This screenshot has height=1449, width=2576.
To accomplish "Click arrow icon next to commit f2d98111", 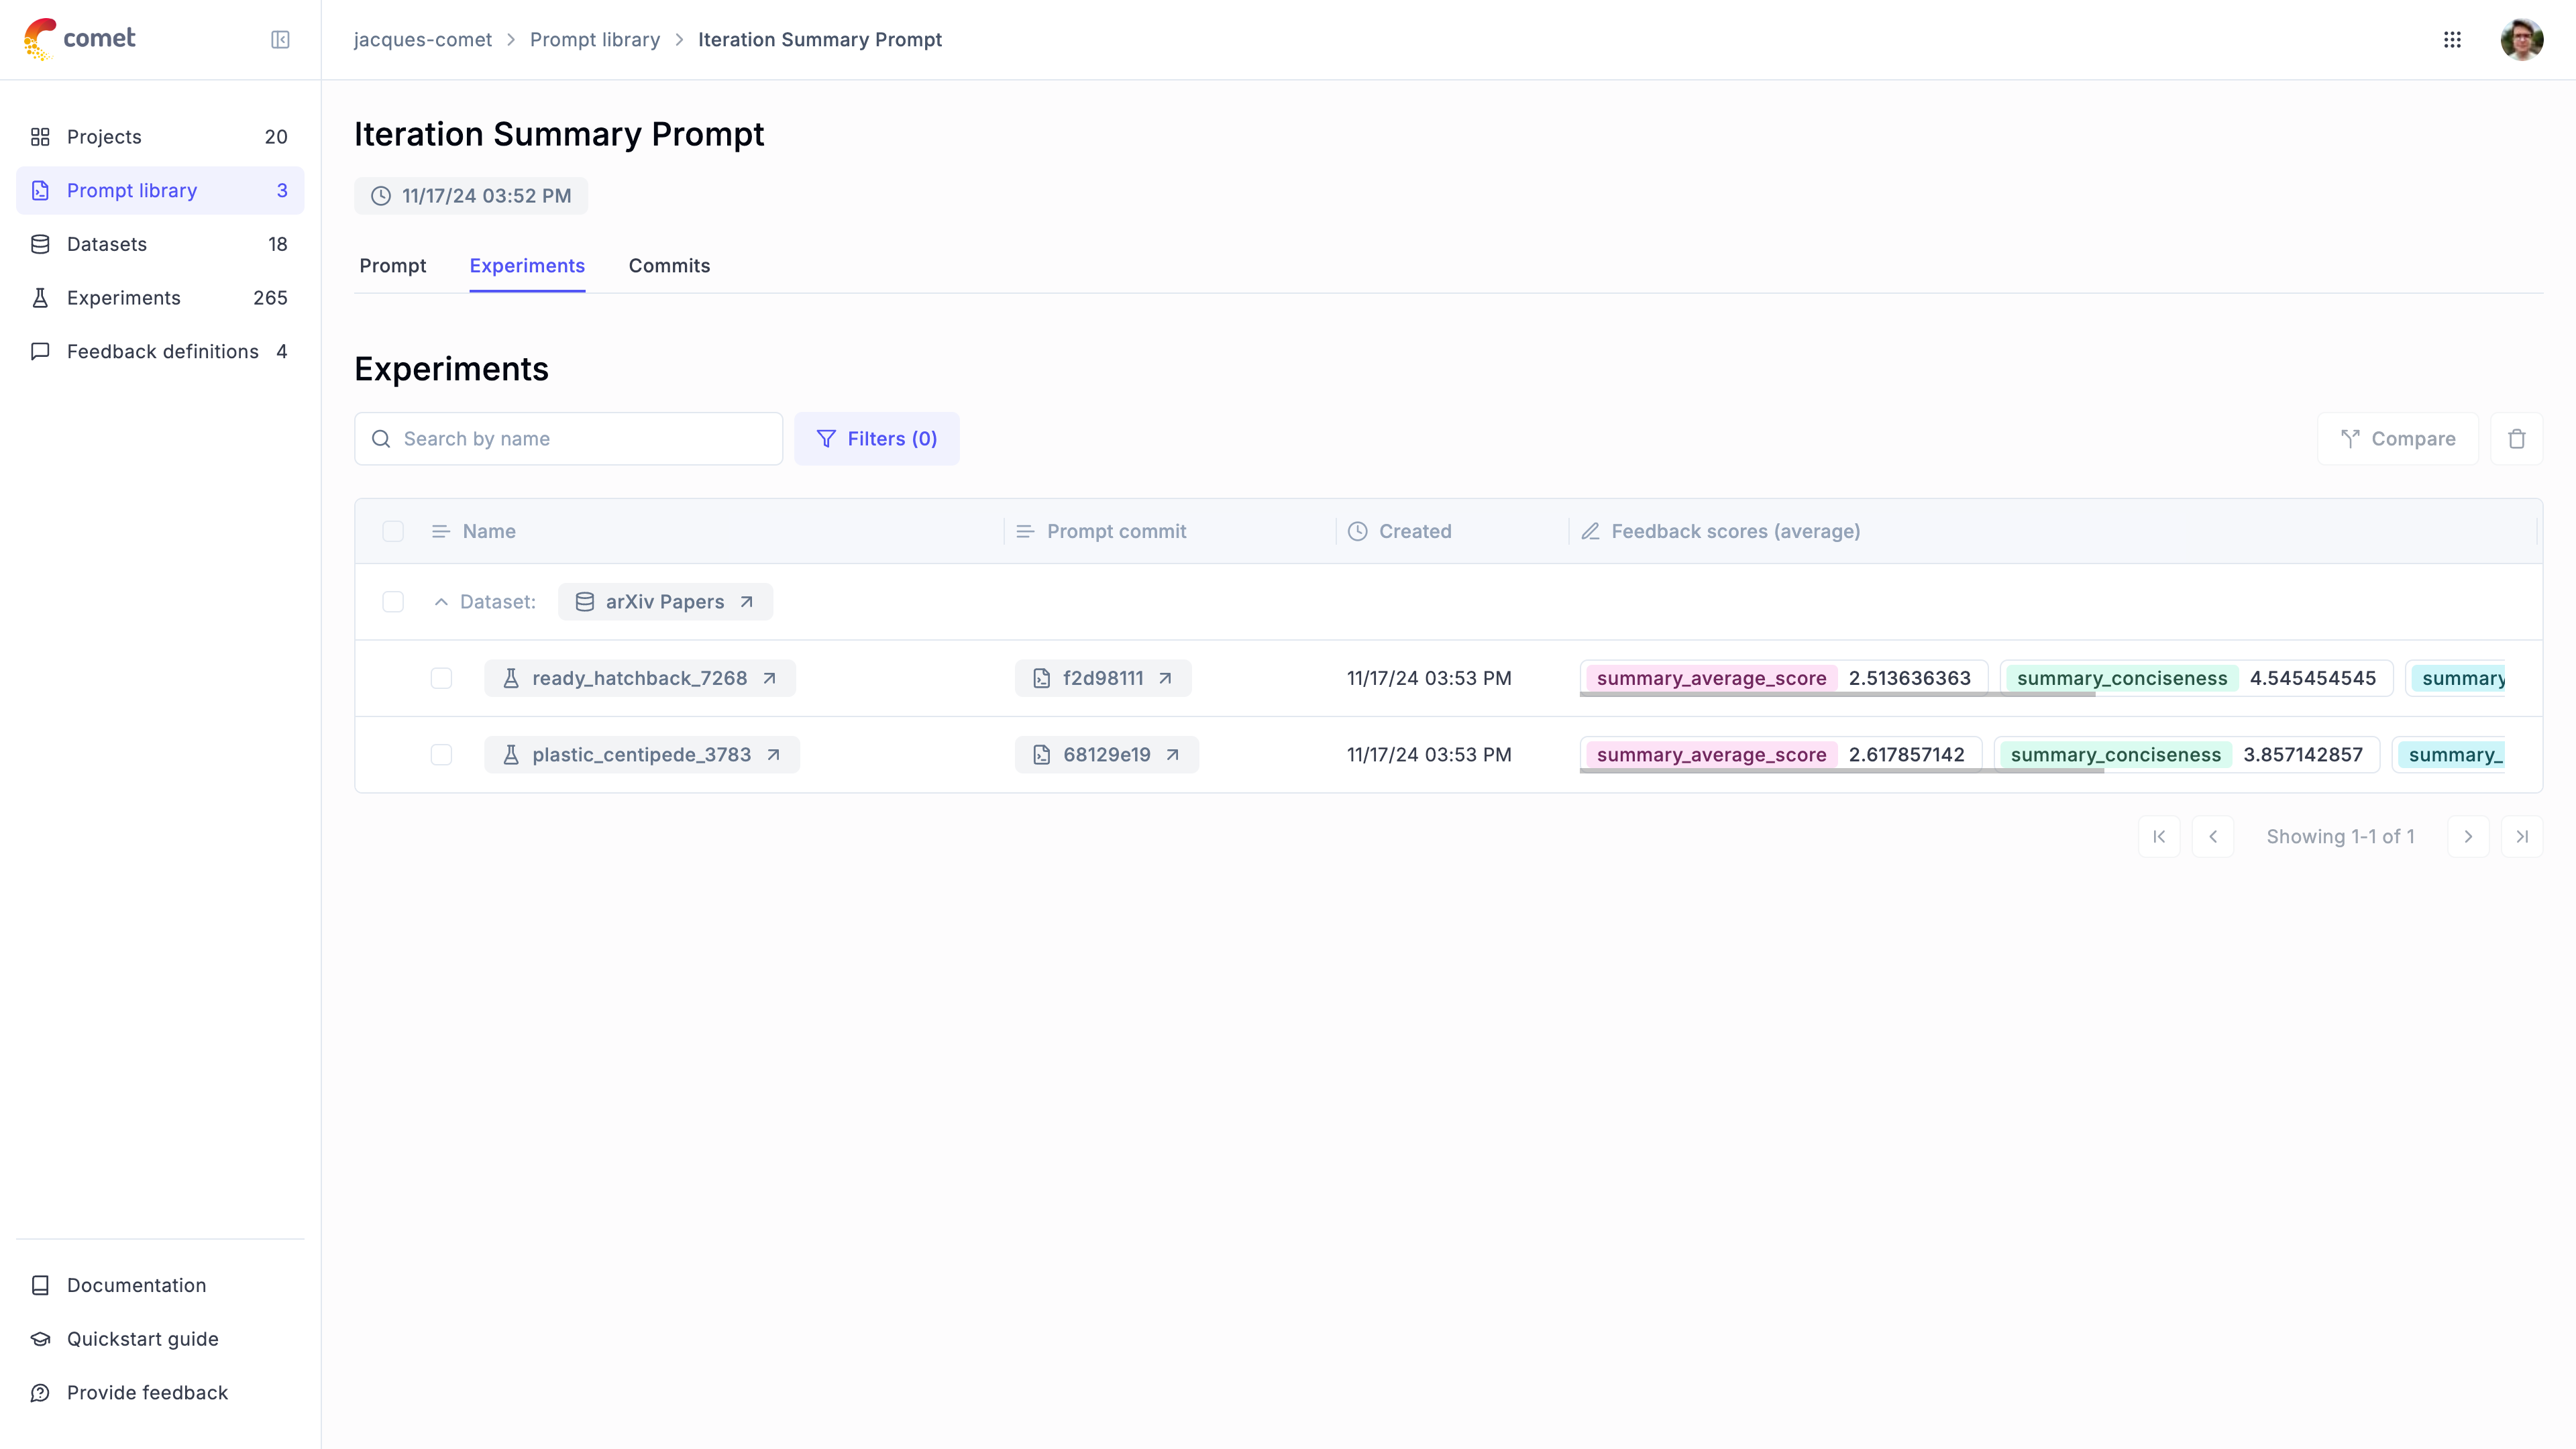I will pyautogui.click(x=1165, y=678).
